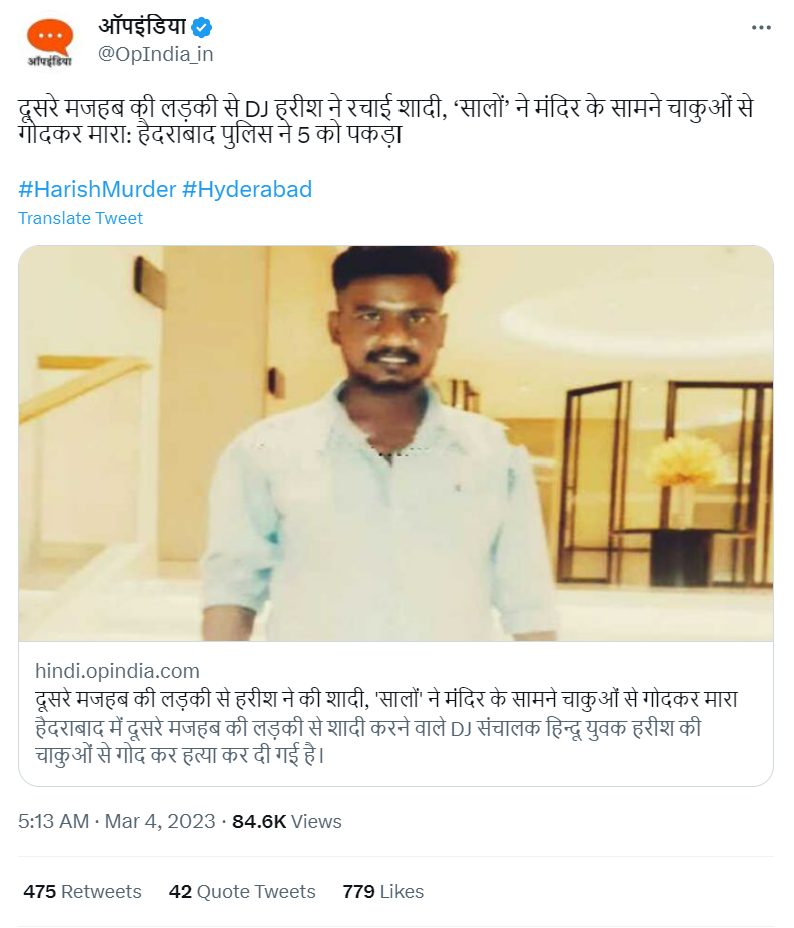Show the 779 Likes list
Screen dimensions: 794x928
click(383, 891)
